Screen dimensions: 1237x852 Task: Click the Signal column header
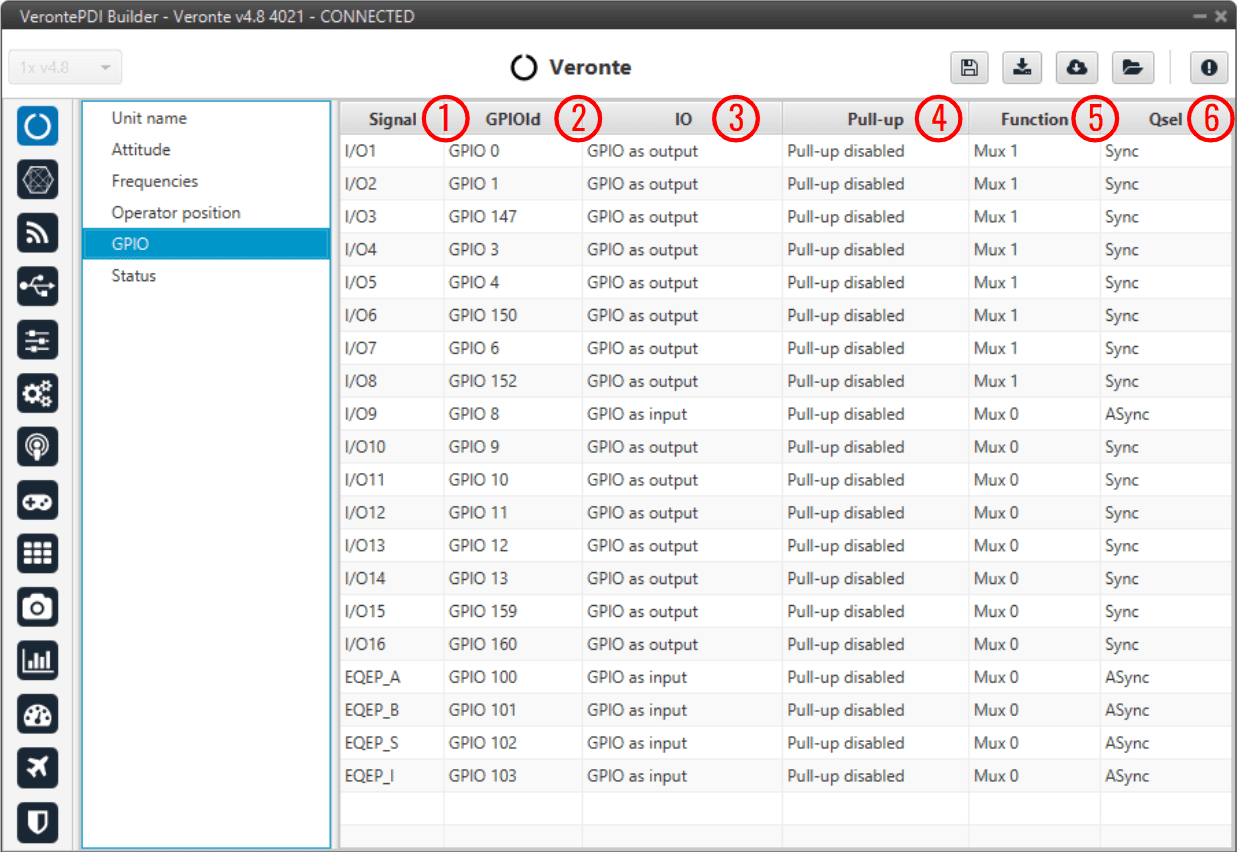point(392,119)
